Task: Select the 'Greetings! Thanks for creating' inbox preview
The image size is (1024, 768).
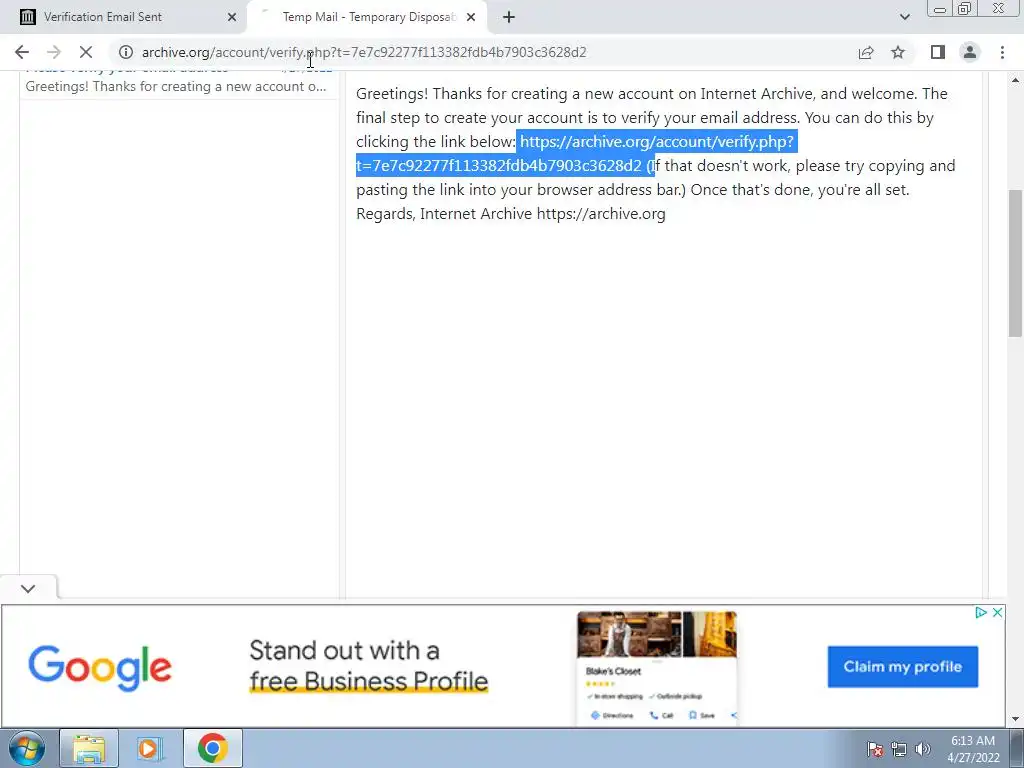Action: click(x=176, y=86)
